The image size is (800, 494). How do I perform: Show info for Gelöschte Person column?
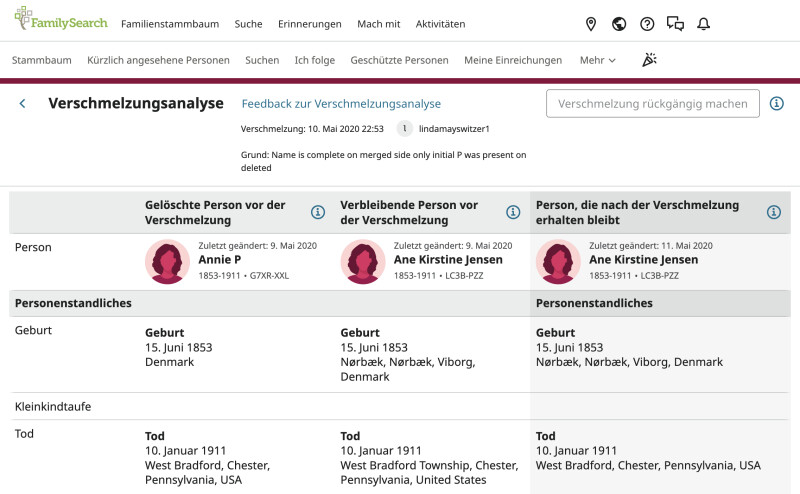(318, 212)
